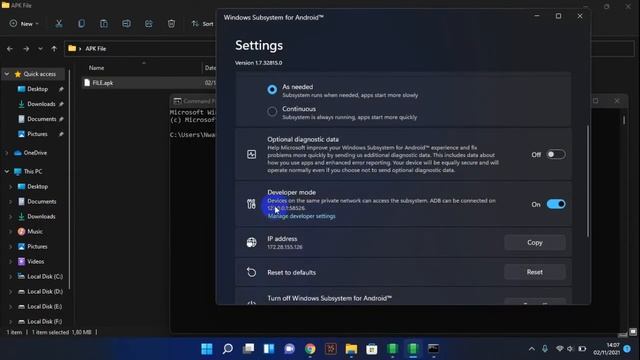Go up one folder level
This screenshot has height=360, width=640.
point(54,49)
